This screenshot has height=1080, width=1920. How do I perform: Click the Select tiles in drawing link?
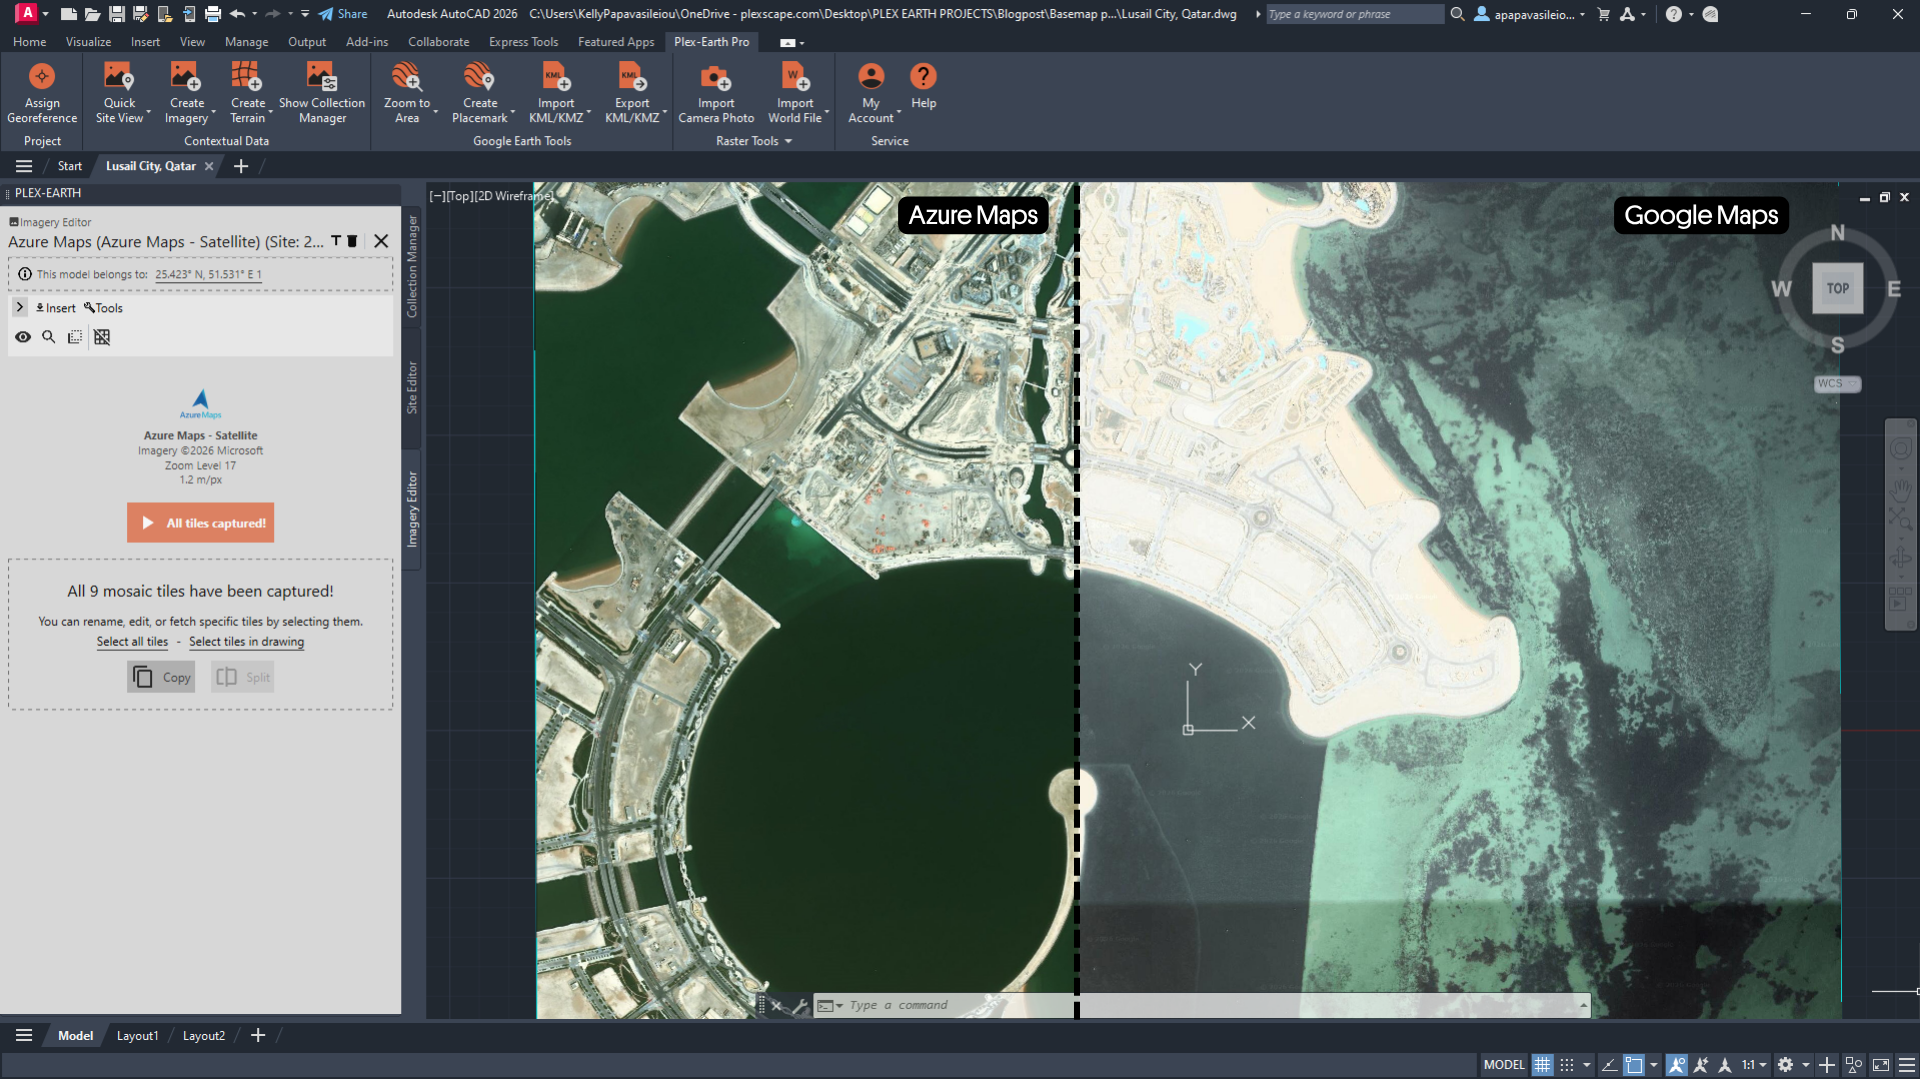[246, 642]
